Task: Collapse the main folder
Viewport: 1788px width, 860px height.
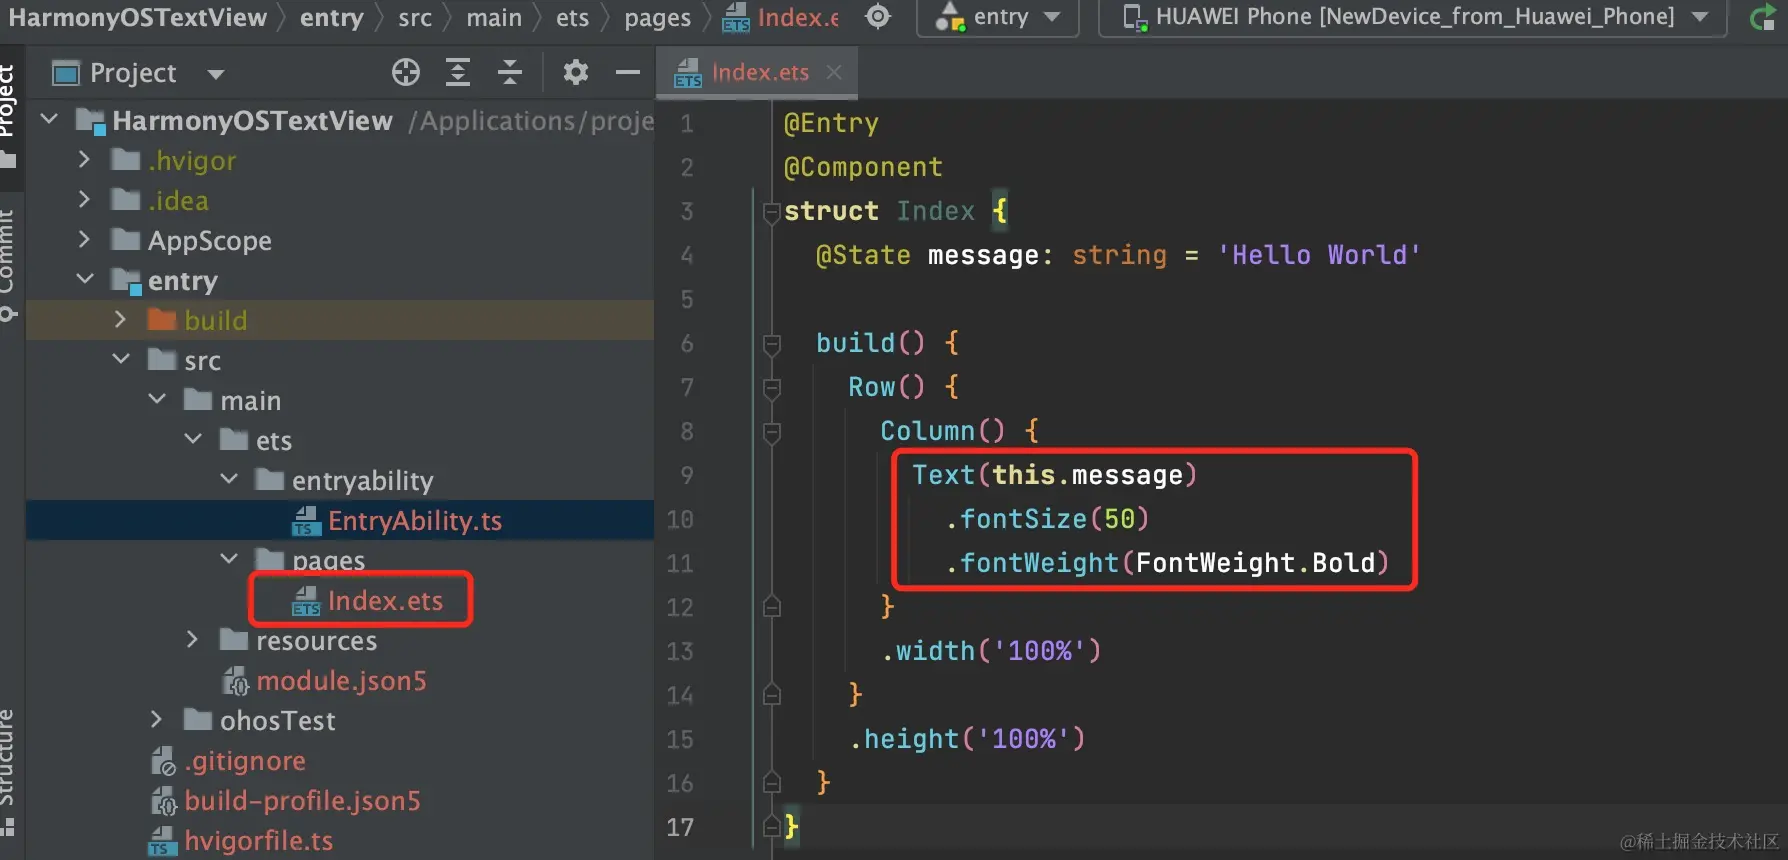Action: tap(157, 399)
